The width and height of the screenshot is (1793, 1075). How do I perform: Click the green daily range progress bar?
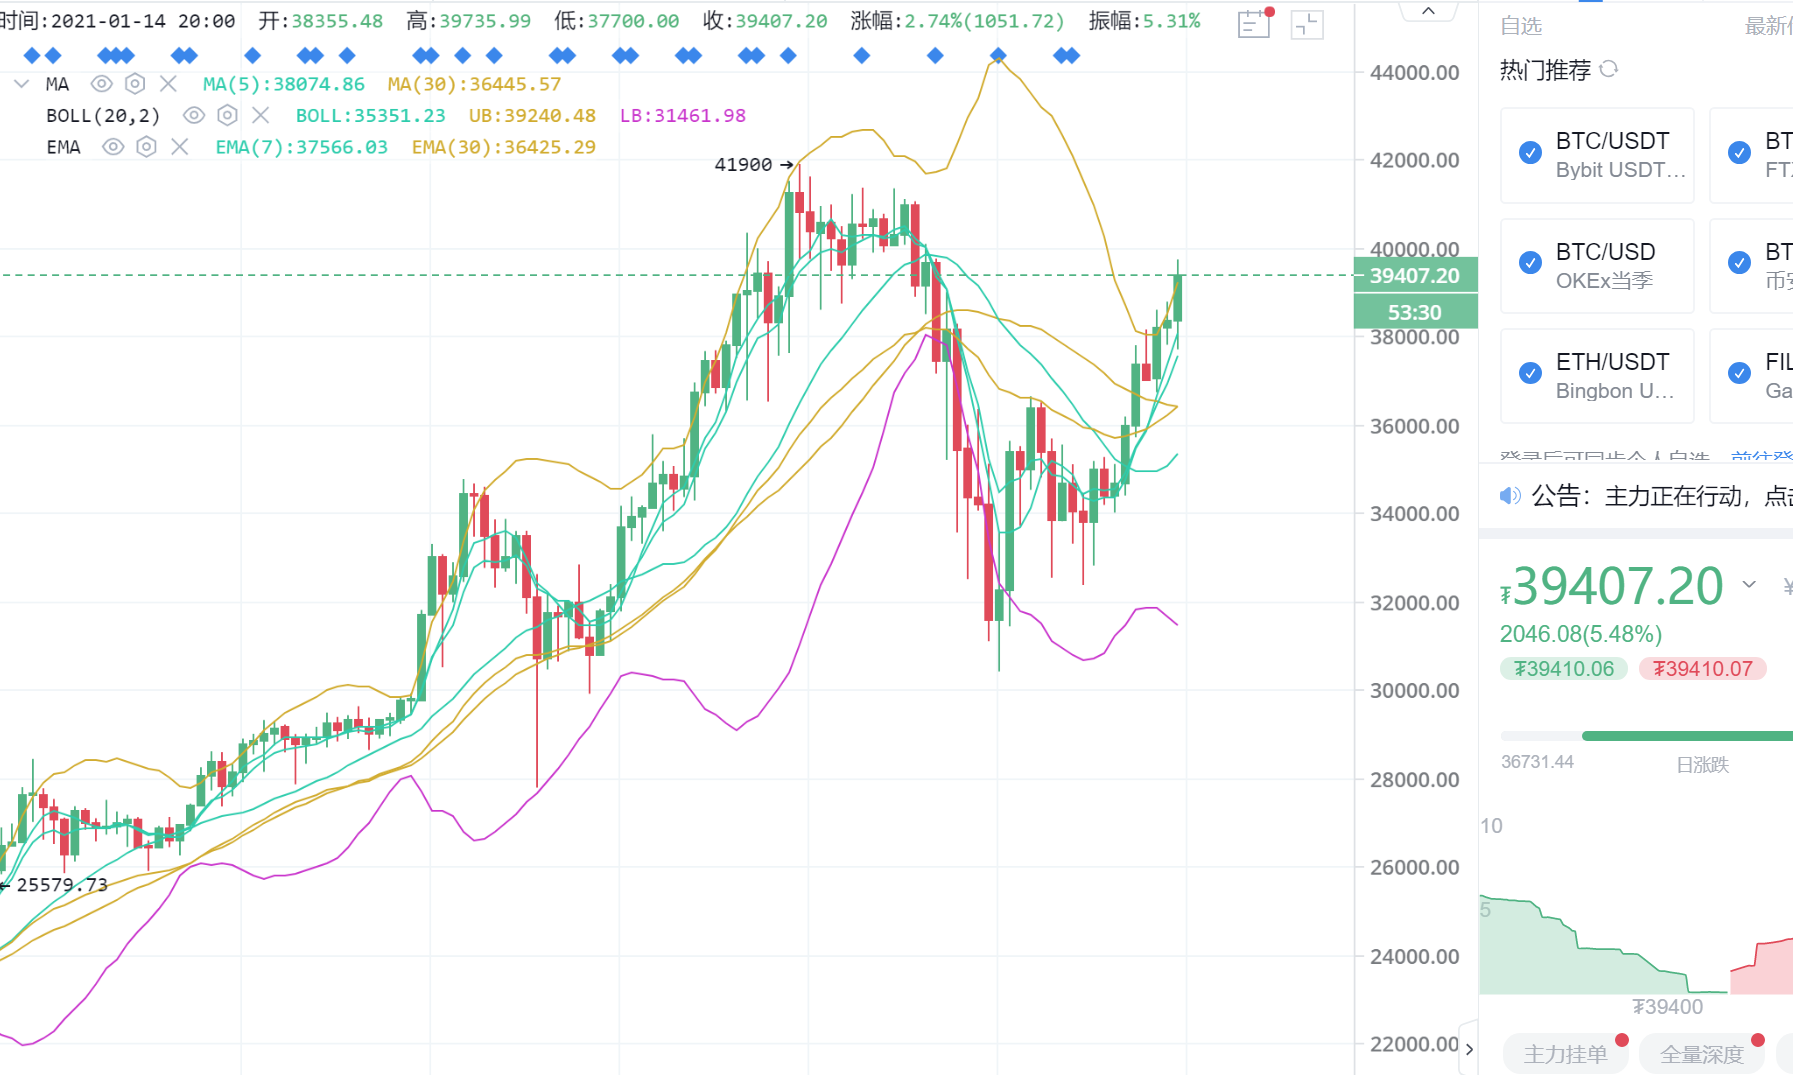[x=1687, y=736]
